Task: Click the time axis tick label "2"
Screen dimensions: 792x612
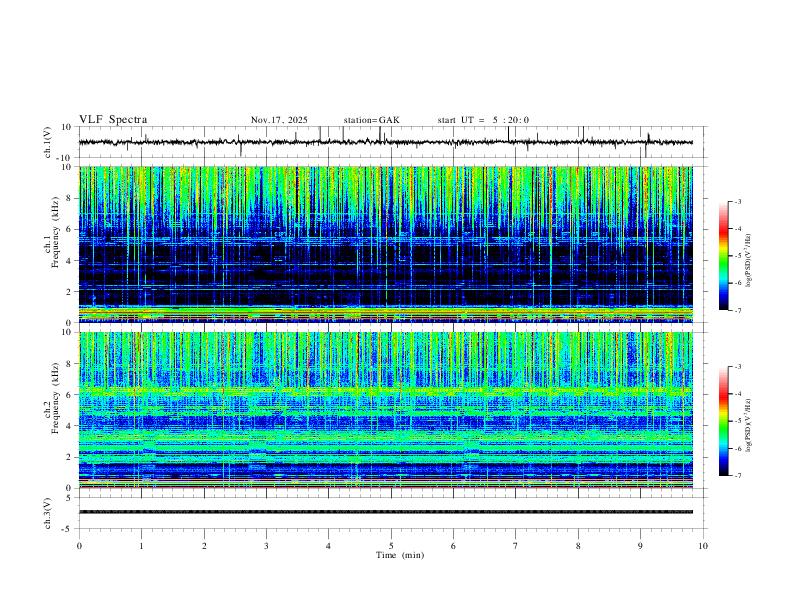Action: (204, 546)
